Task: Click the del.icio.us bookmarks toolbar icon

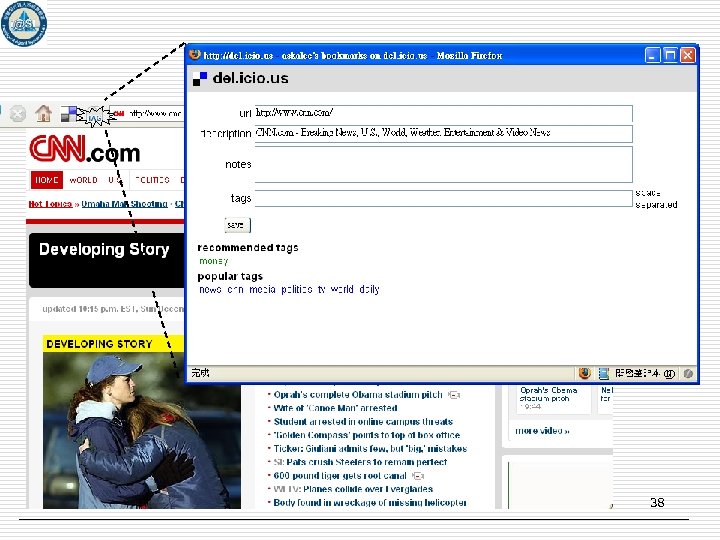Action: [x=69, y=114]
